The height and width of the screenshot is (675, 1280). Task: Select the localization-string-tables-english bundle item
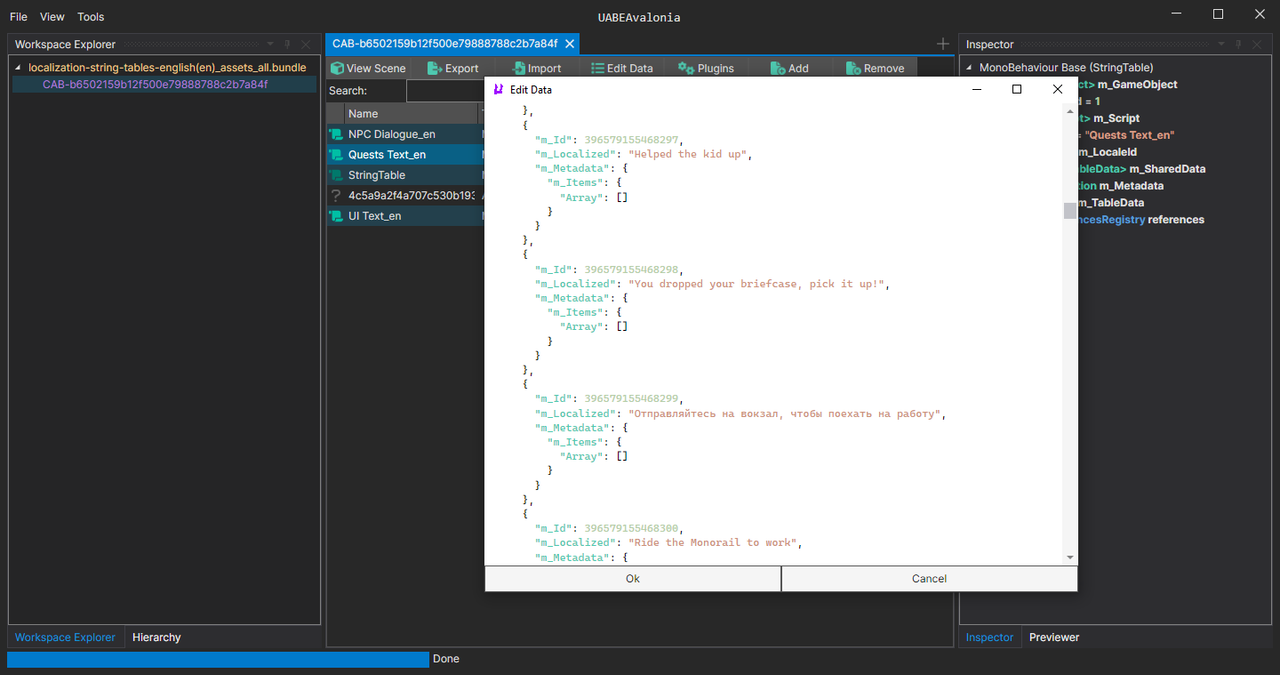(x=167, y=68)
